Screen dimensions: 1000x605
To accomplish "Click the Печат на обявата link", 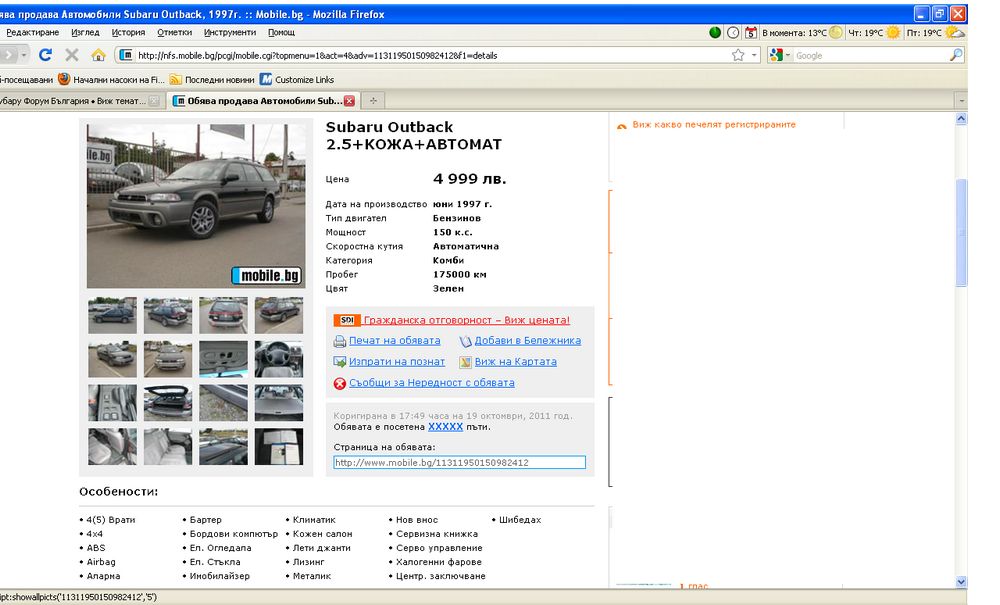I will coord(395,340).
